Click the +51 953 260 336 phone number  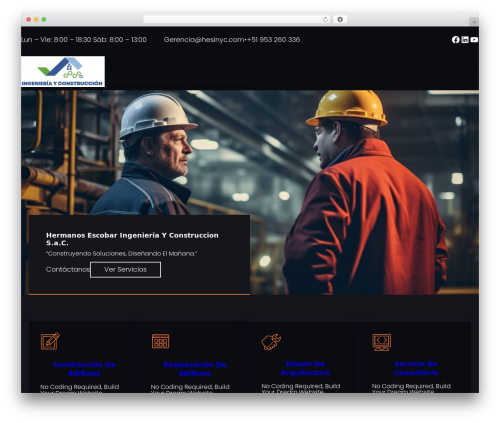coord(273,40)
